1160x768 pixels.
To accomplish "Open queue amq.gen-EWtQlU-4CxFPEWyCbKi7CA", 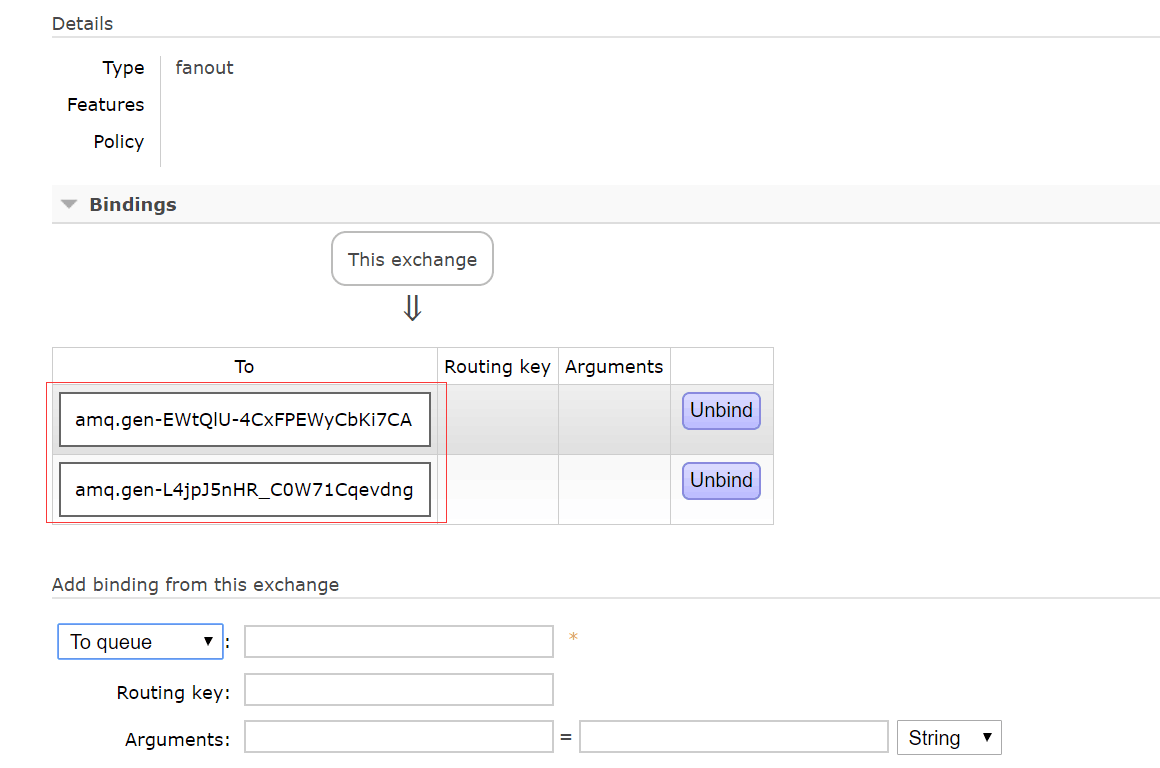I will pos(244,420).
